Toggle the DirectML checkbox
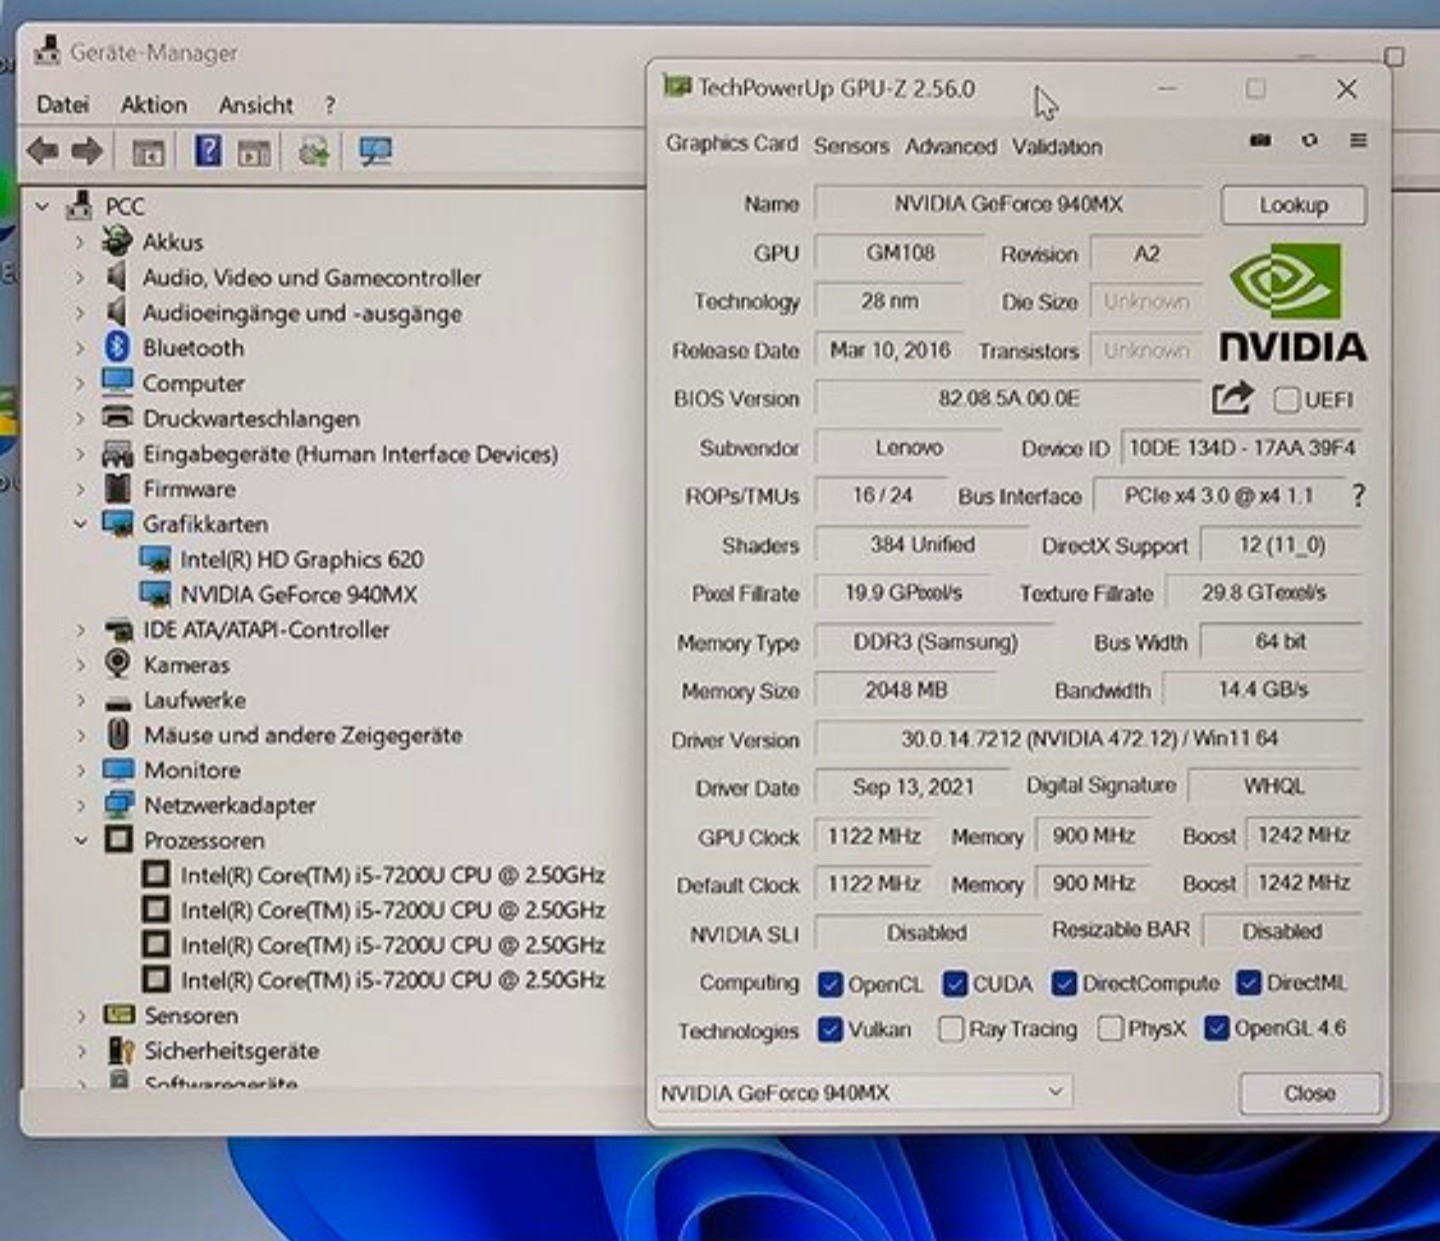The image size is (1440, 1241). (1248, 983)
